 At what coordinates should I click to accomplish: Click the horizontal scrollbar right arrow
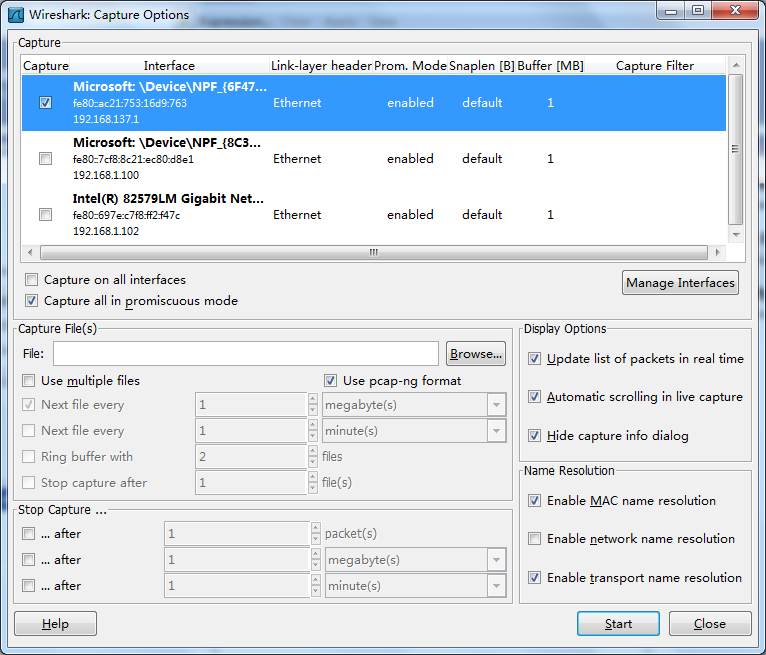[x=717, y=253]
